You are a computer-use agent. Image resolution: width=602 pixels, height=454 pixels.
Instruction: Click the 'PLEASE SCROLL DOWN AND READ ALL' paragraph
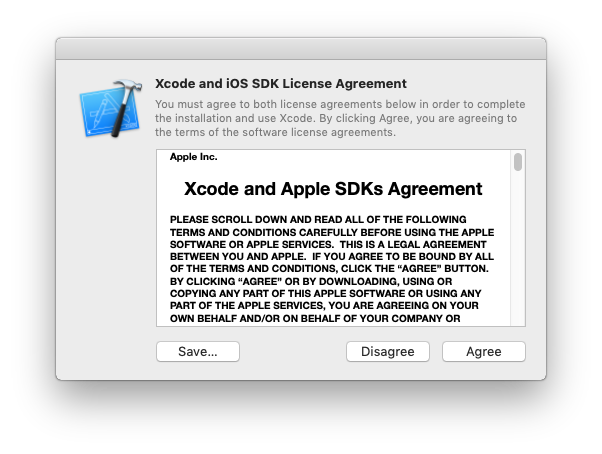332,269
